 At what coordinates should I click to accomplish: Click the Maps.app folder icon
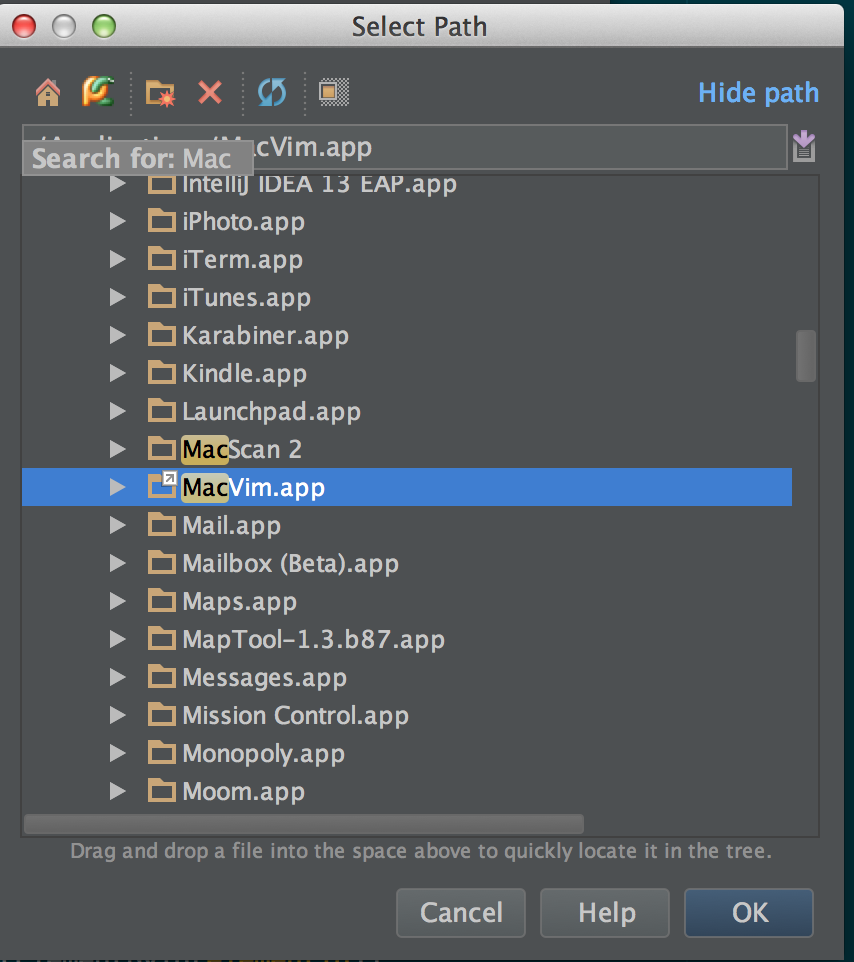pos(162,601)
